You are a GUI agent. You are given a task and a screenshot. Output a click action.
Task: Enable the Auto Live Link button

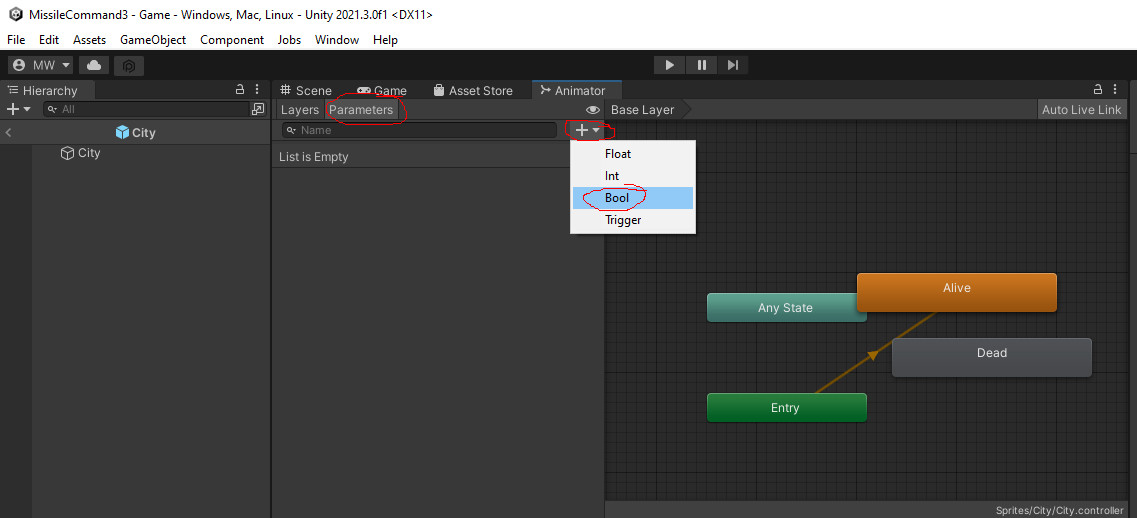pyautogui.click(x=1081, y=110)
